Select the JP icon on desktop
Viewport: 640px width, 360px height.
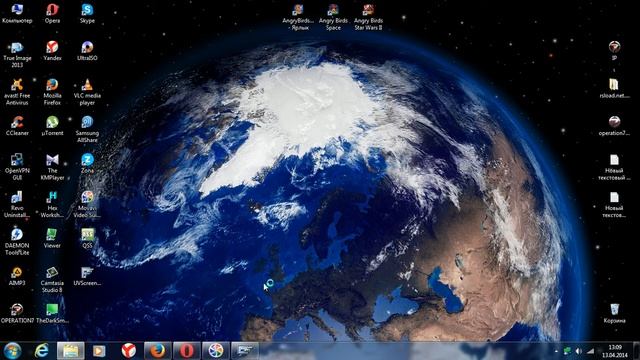(x=614, y=51)
